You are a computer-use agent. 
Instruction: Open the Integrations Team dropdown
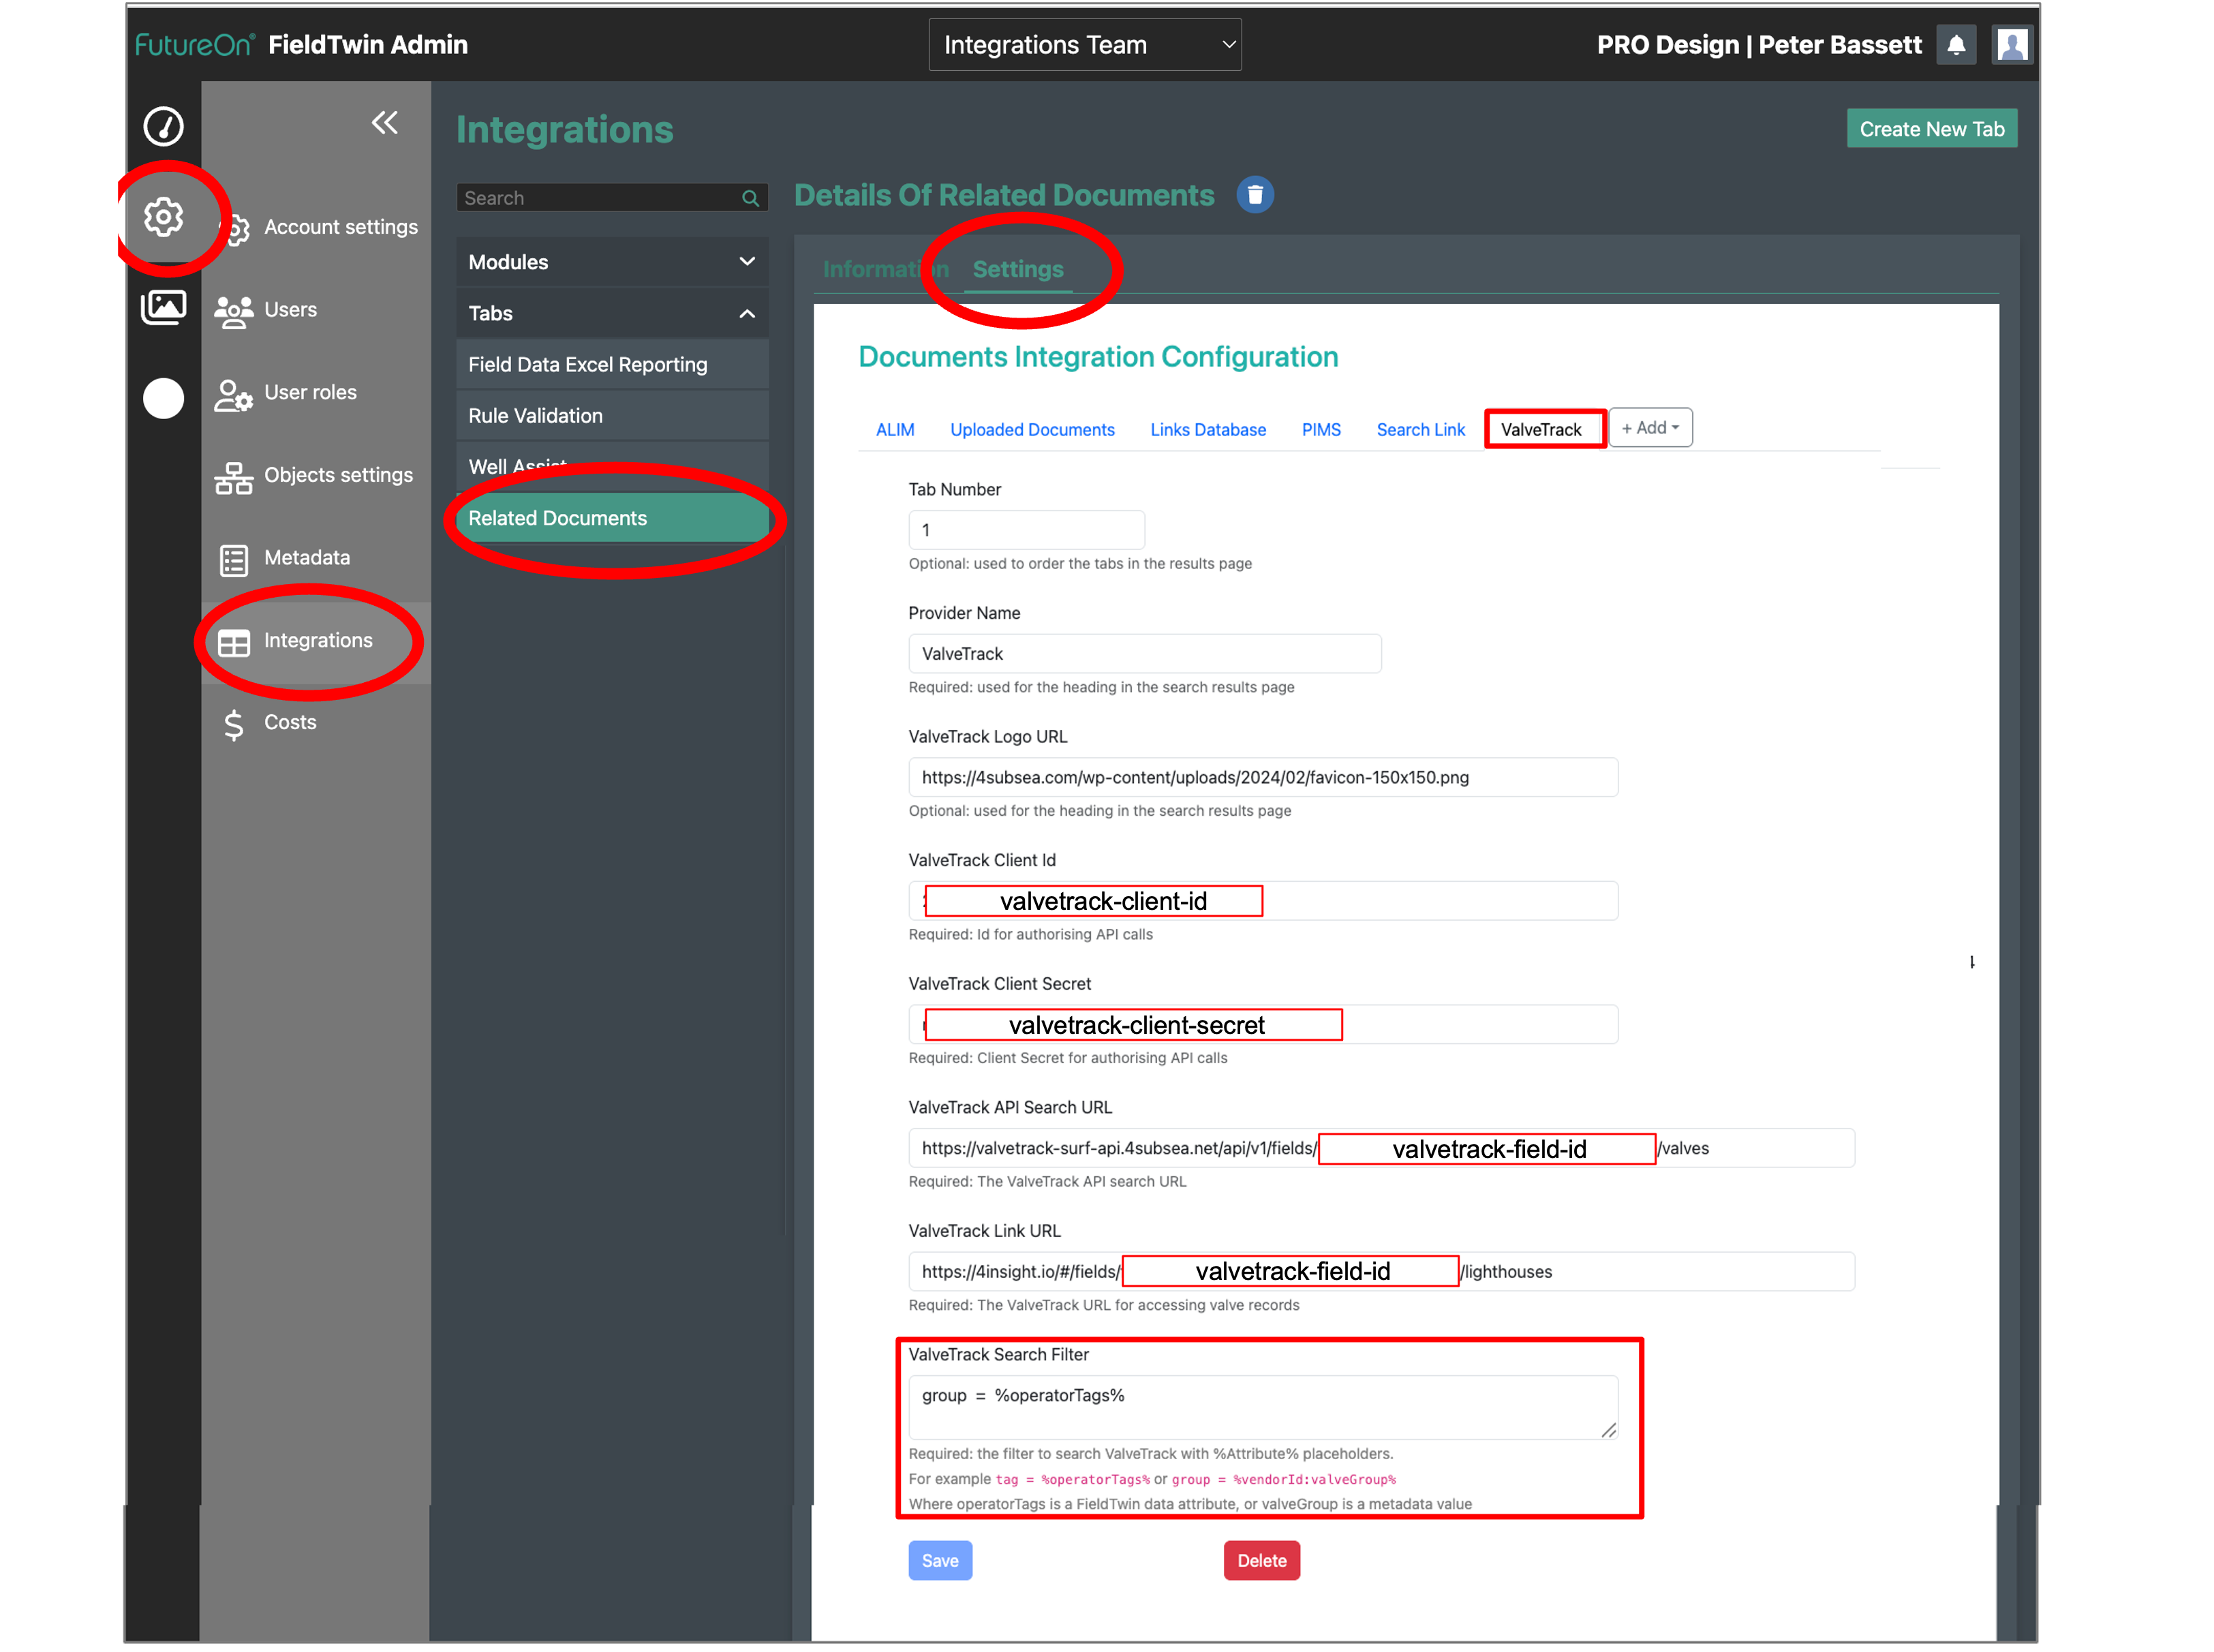(1084, 45)
